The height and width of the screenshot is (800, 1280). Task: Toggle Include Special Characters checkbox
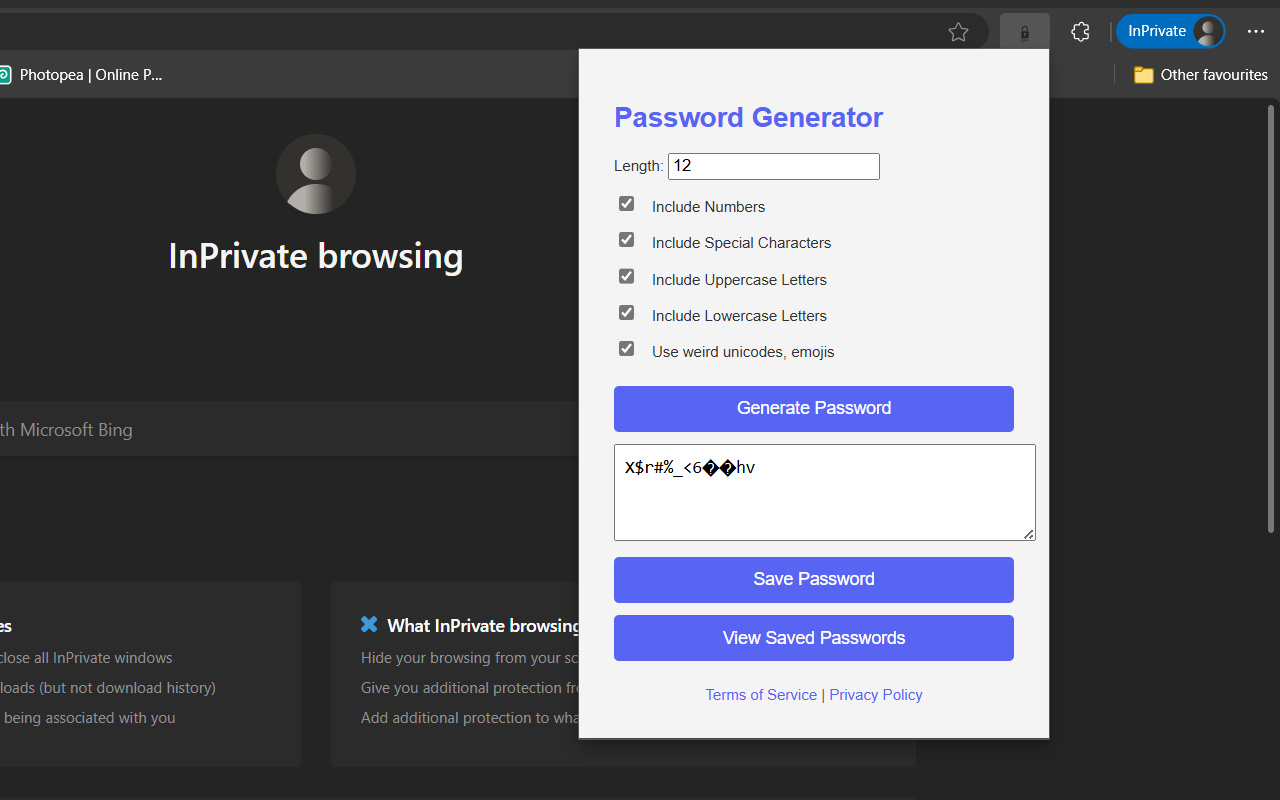point(626,240)
